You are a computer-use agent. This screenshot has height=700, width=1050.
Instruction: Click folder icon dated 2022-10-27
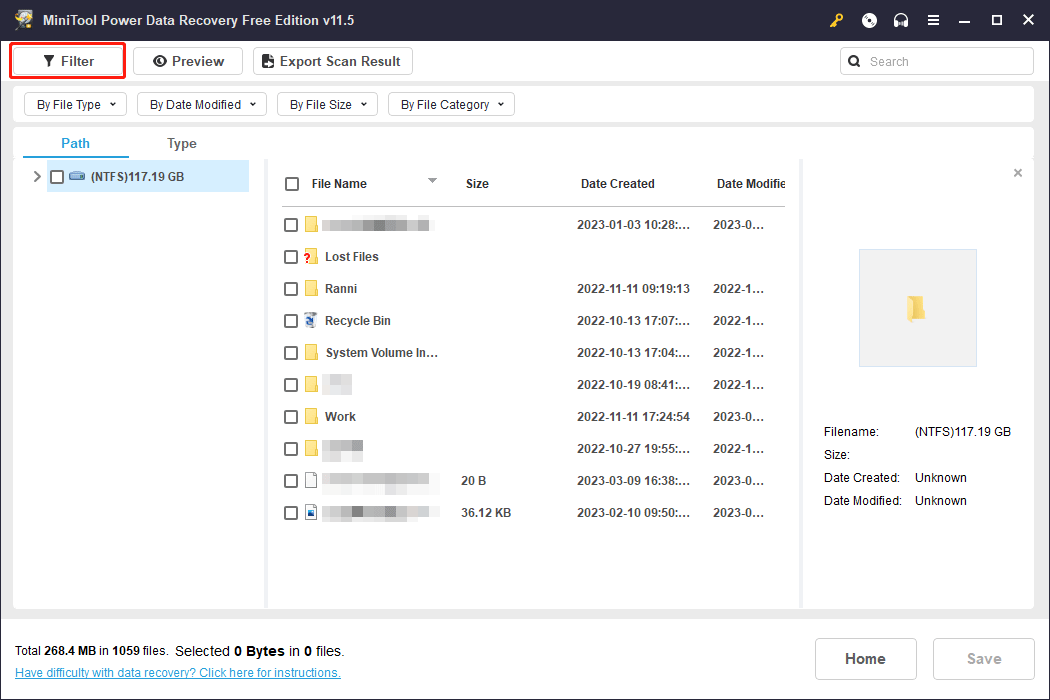tap(311, 448)
